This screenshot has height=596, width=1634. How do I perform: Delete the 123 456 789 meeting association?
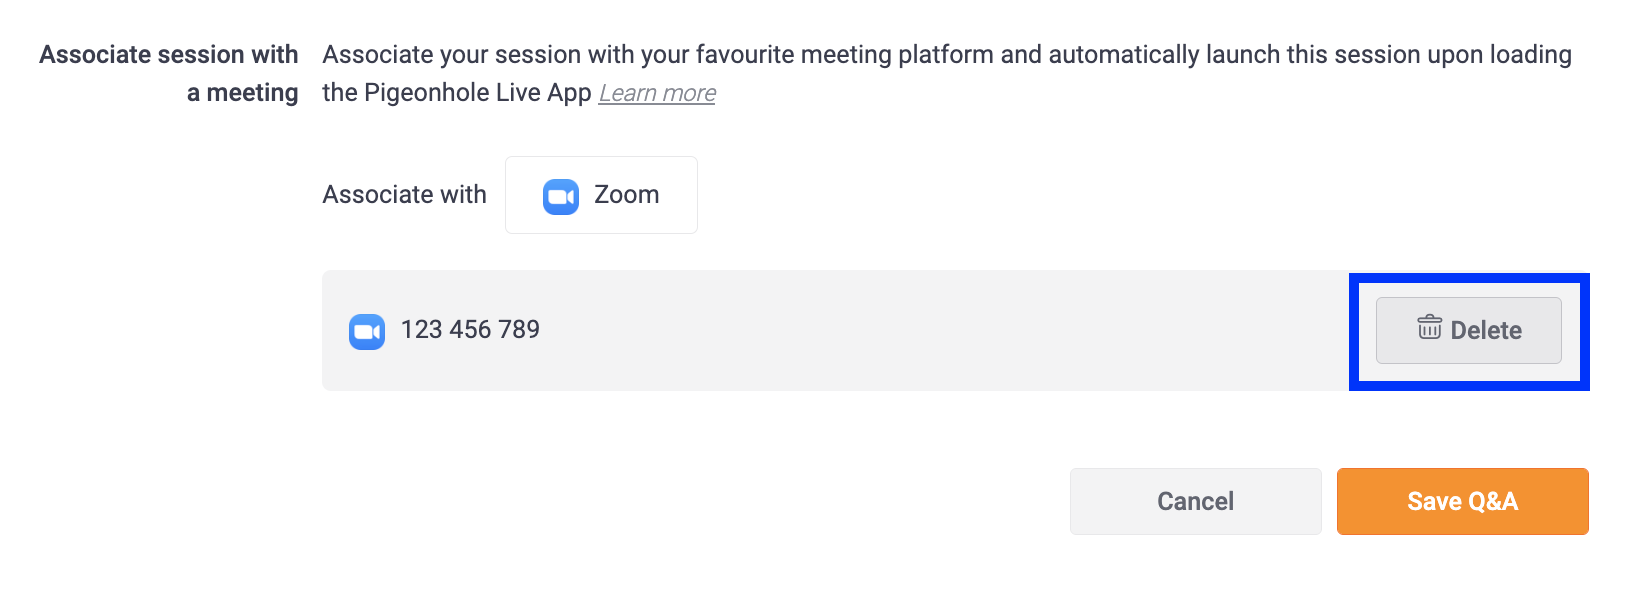tap(1469, 330)
